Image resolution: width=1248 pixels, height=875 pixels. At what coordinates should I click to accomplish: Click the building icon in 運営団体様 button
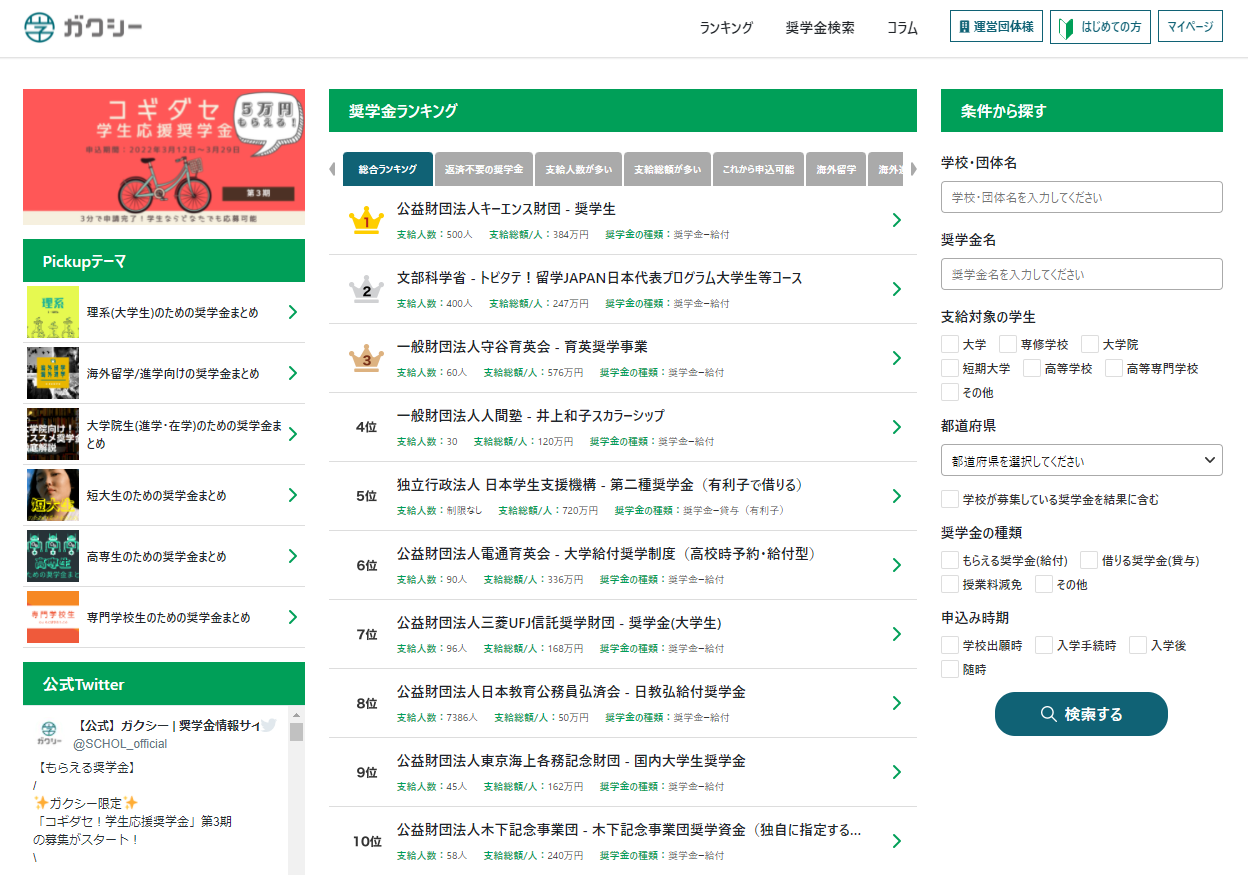tap(964, 27)
